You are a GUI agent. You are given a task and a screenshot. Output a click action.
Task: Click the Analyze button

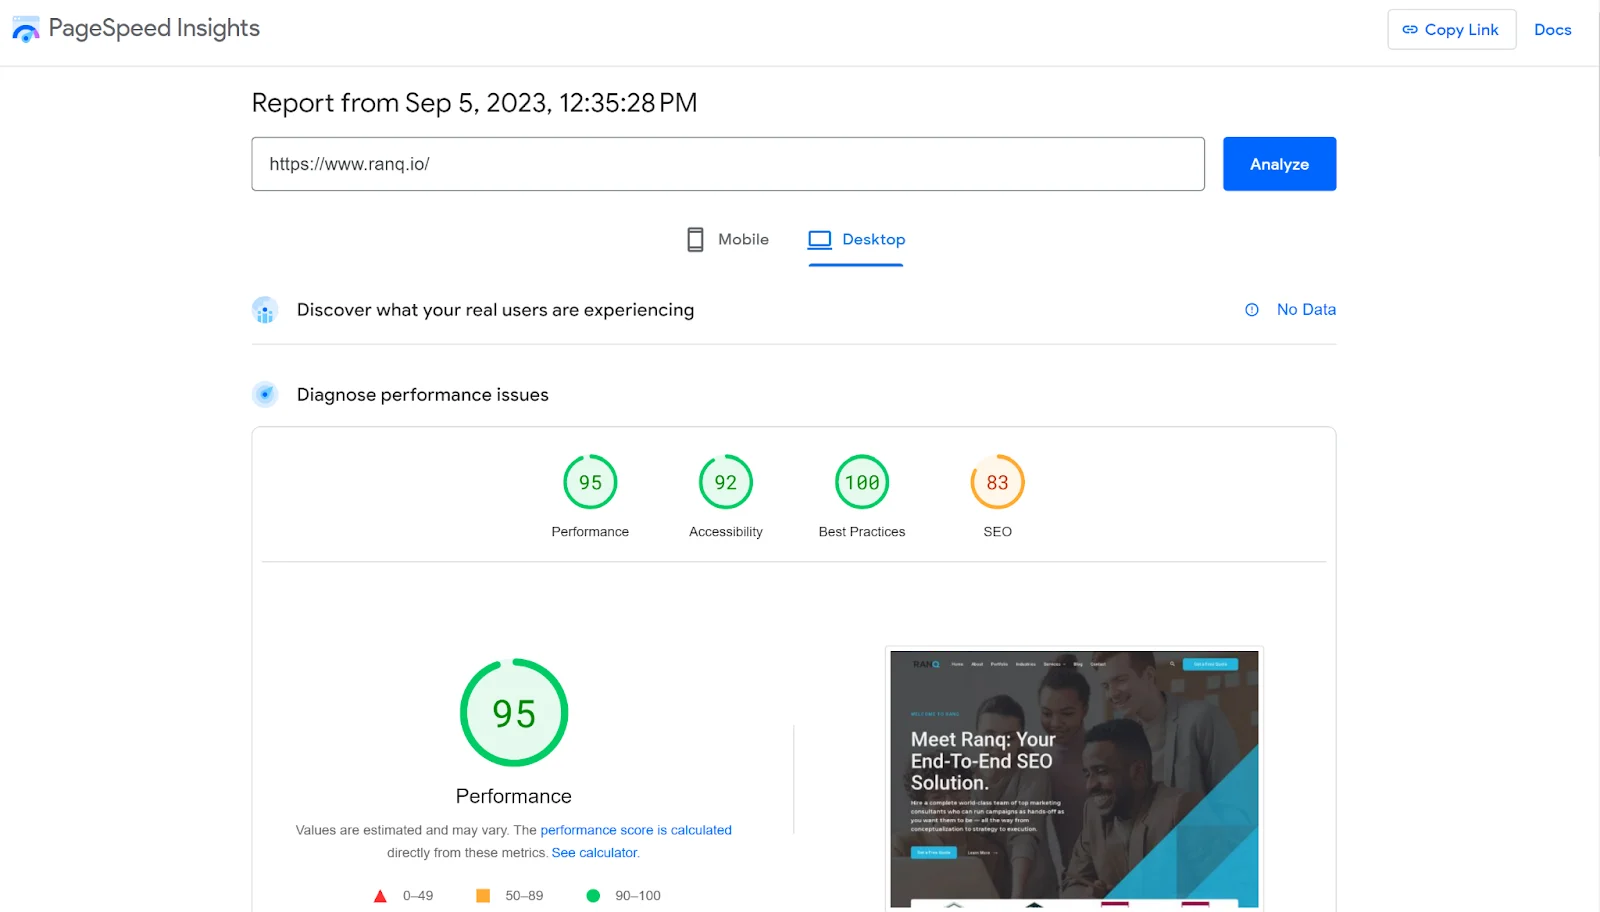1279,164
